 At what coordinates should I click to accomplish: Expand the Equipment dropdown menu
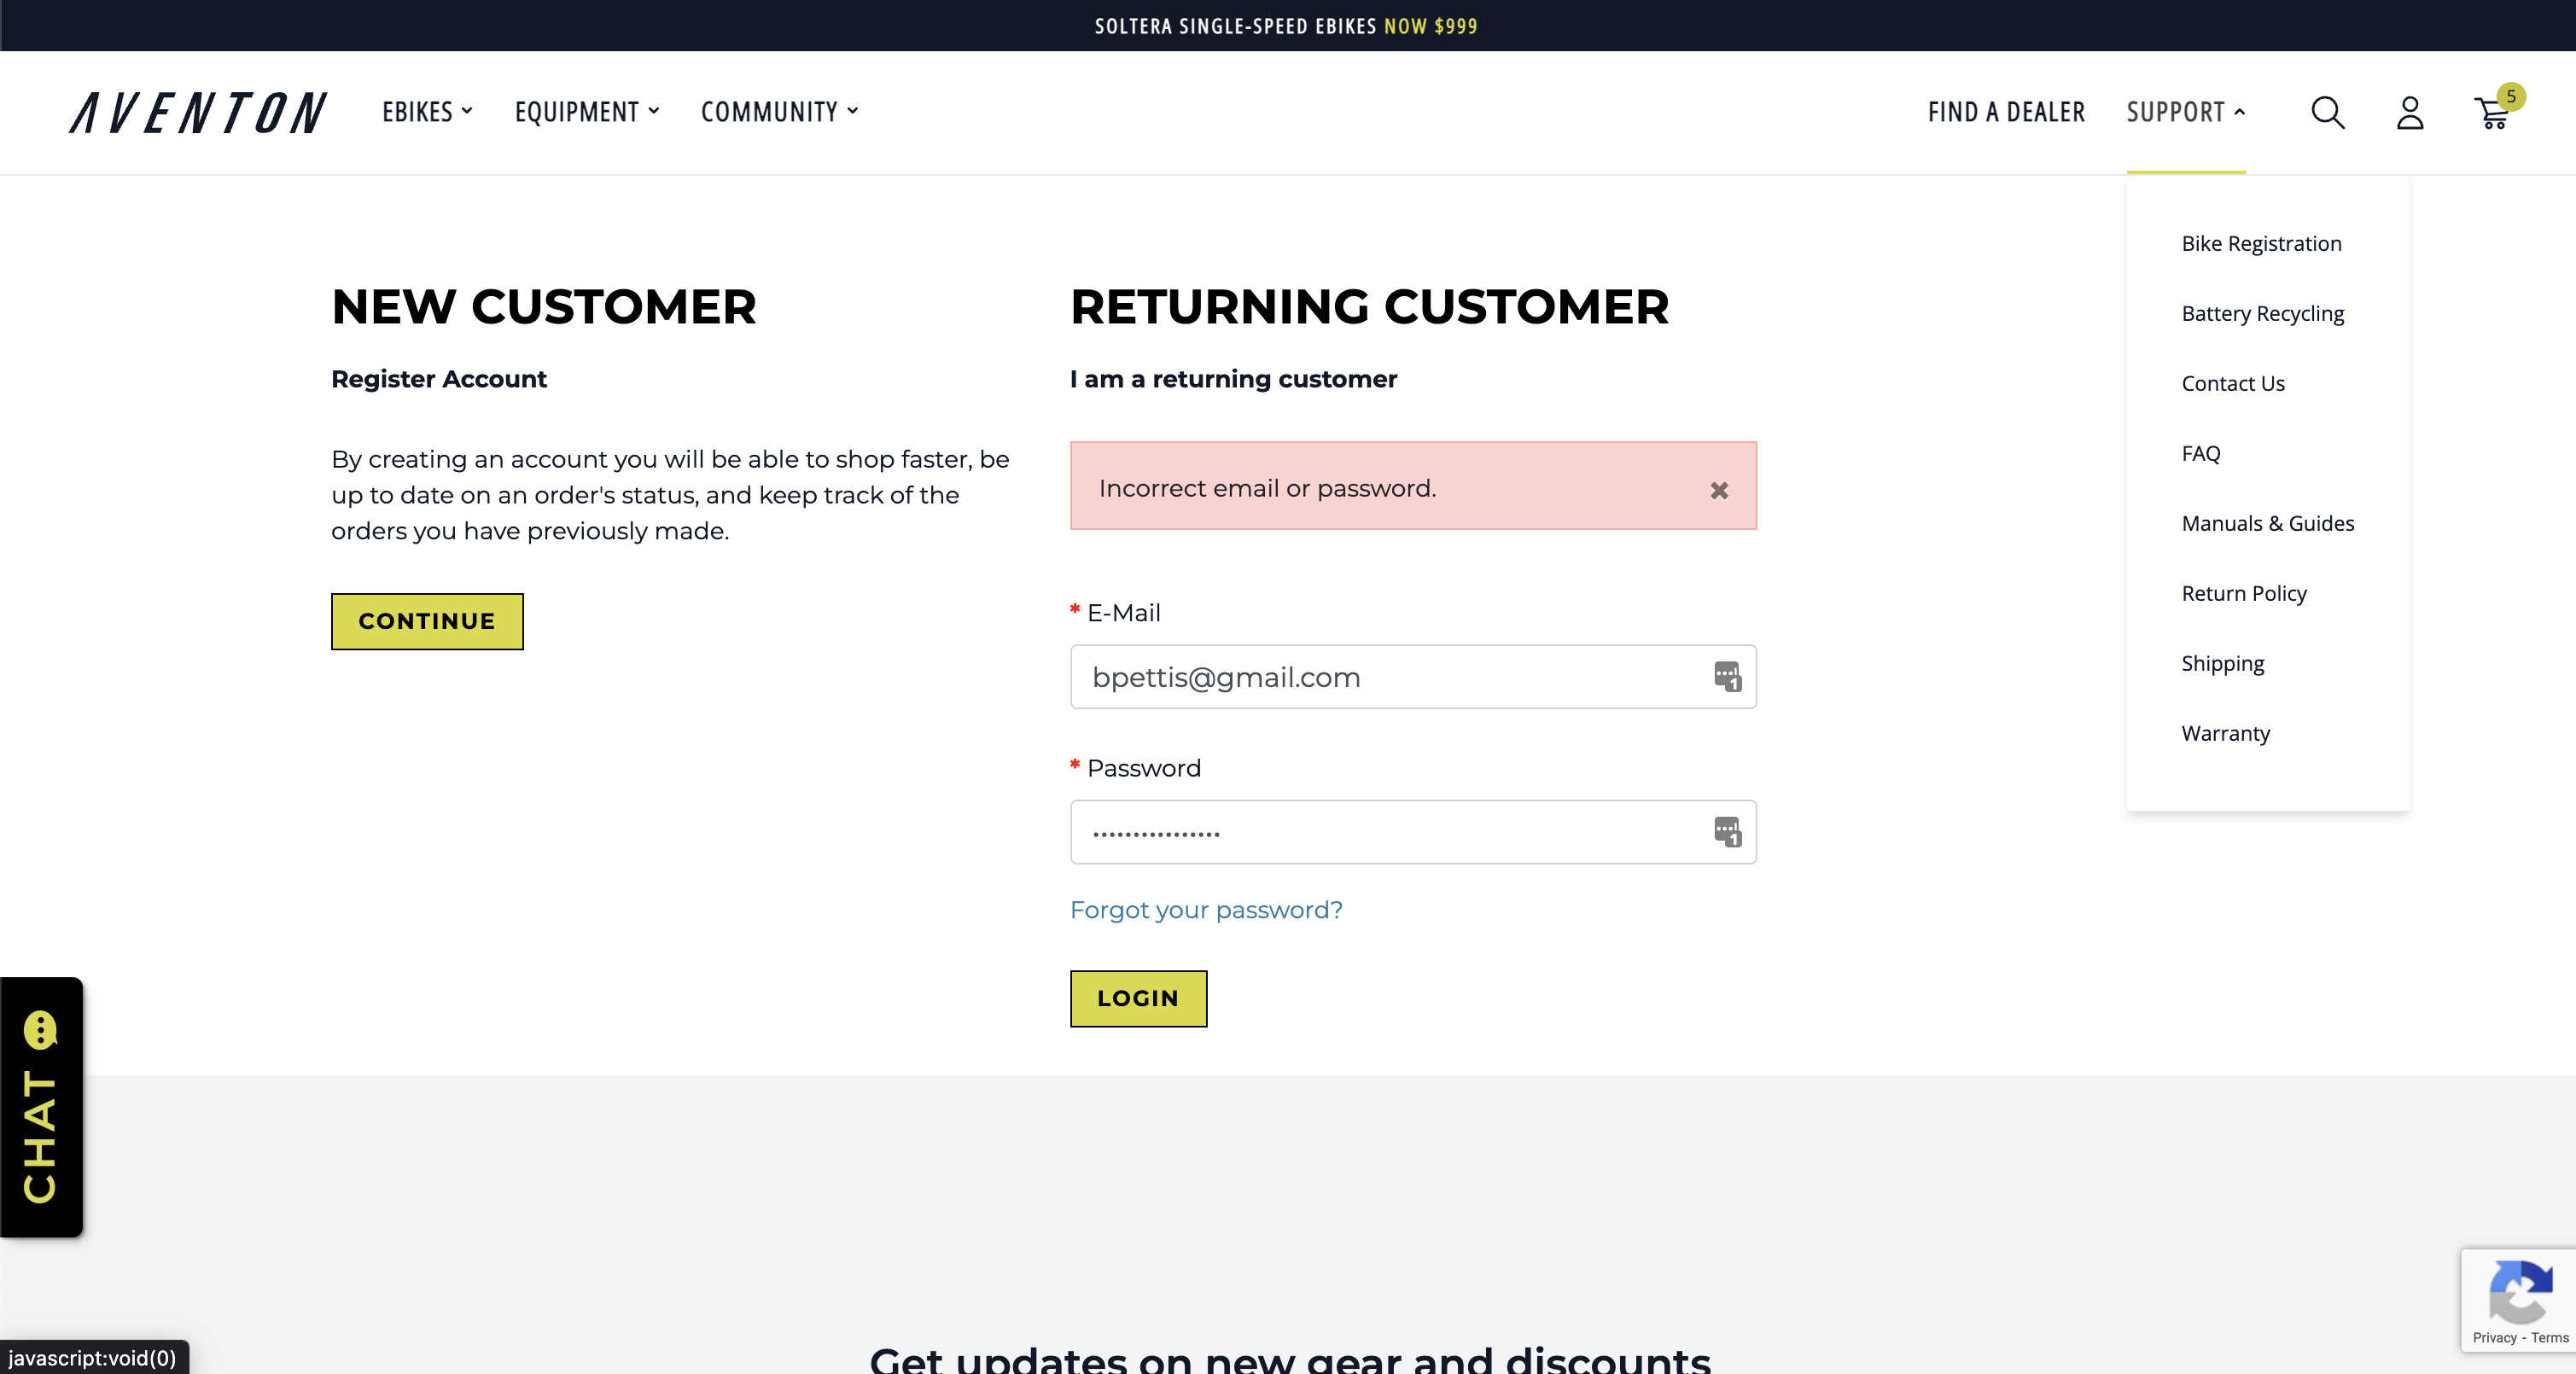point(587,112)
